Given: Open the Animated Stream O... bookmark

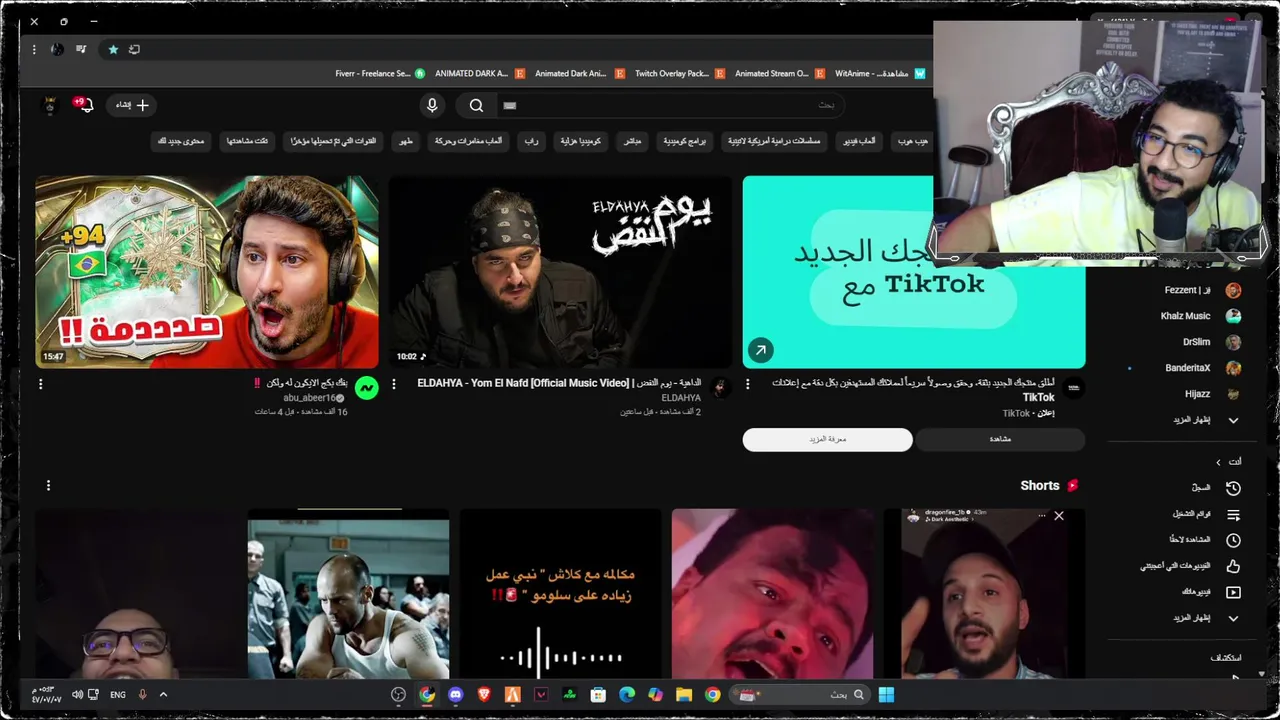Looking at the screenshot, I should pos(778,73).
